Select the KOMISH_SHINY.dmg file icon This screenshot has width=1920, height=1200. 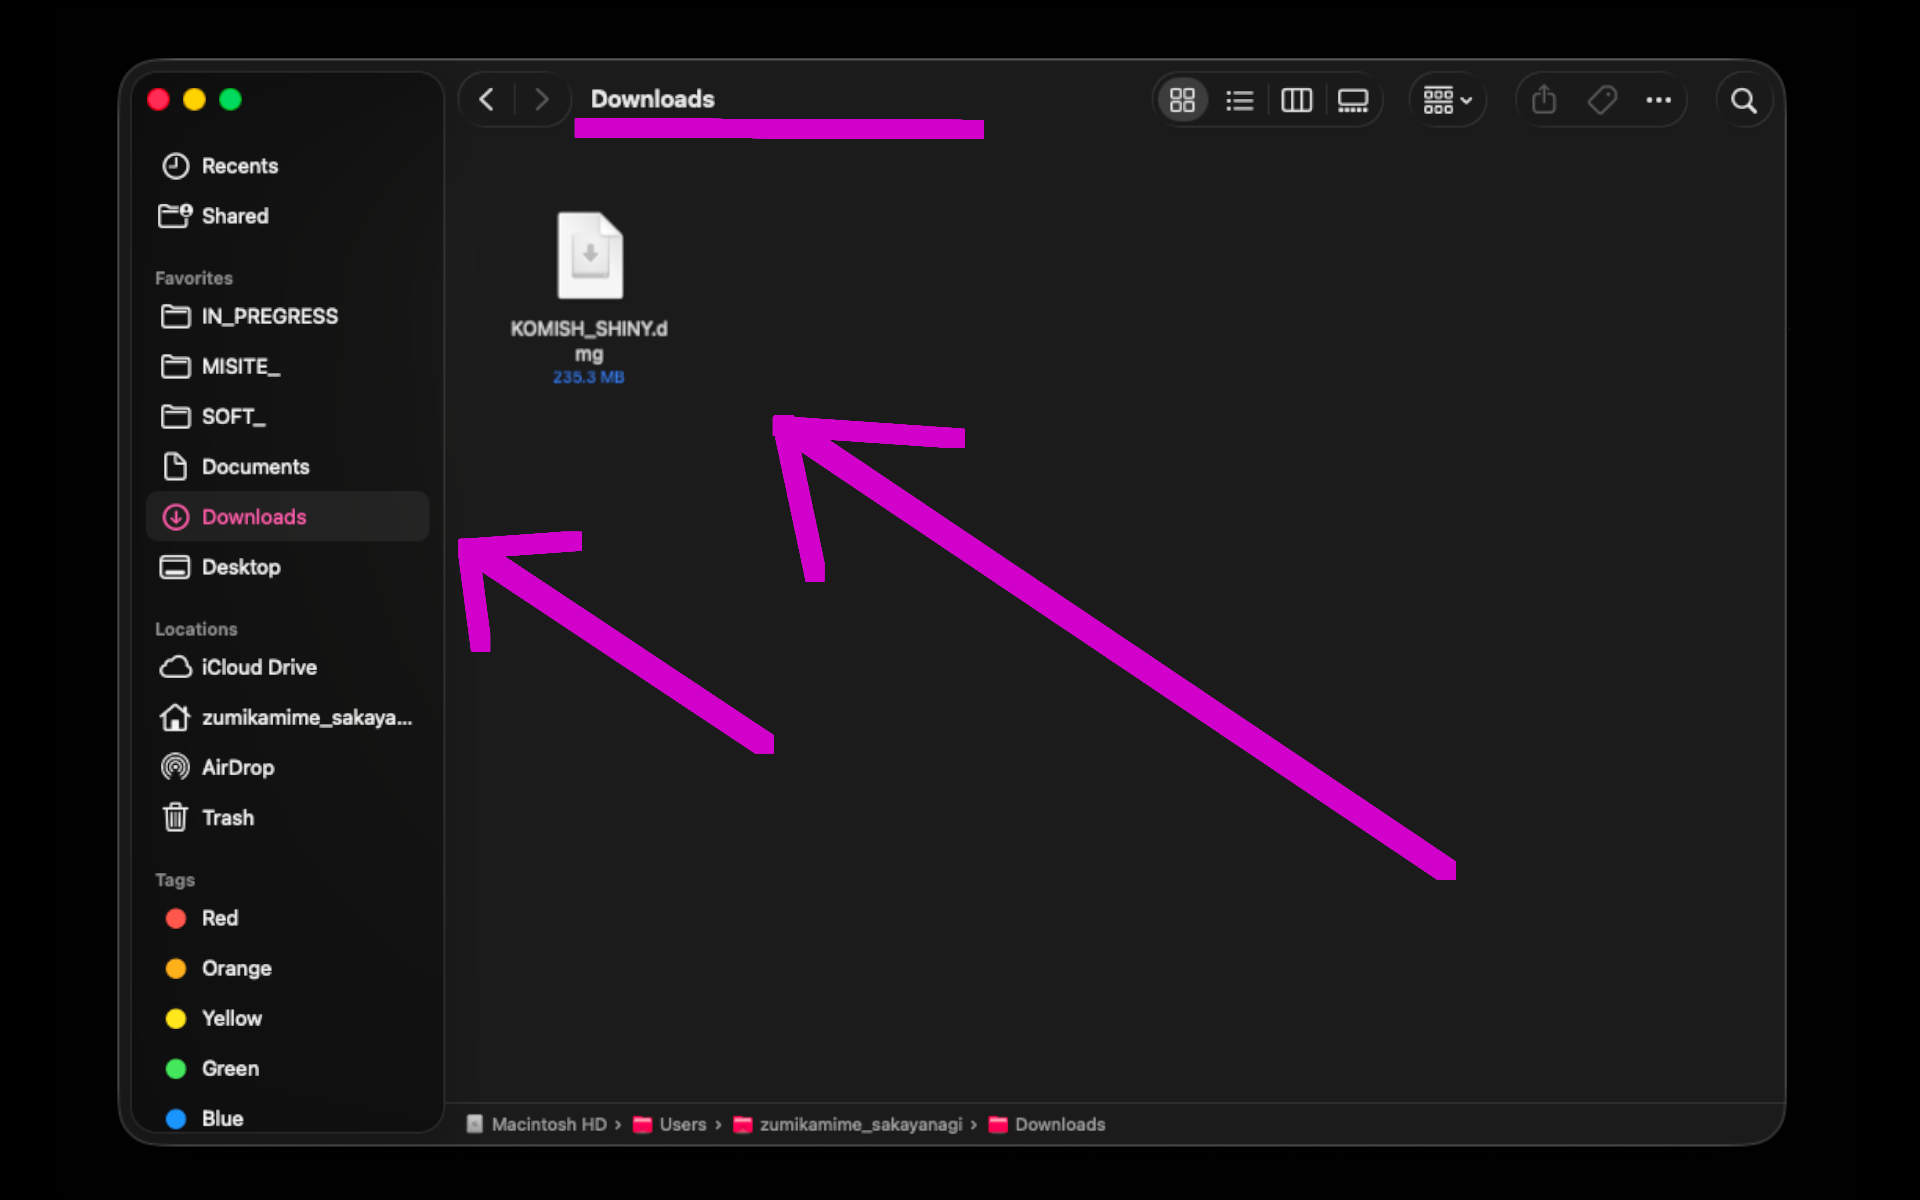[x=590, y=255]
